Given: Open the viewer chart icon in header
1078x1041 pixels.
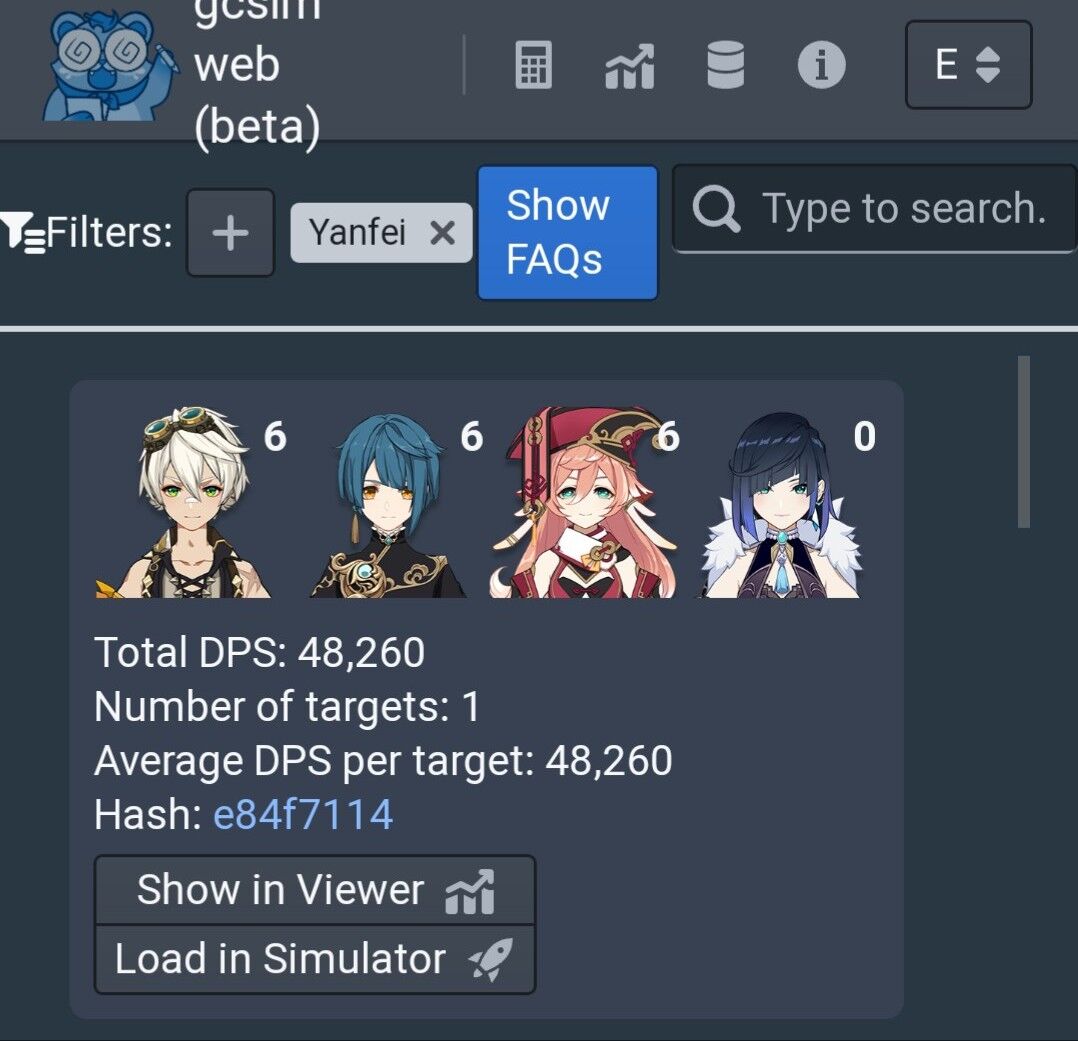Looking at the screenshot, I should [x=629, y=67].
